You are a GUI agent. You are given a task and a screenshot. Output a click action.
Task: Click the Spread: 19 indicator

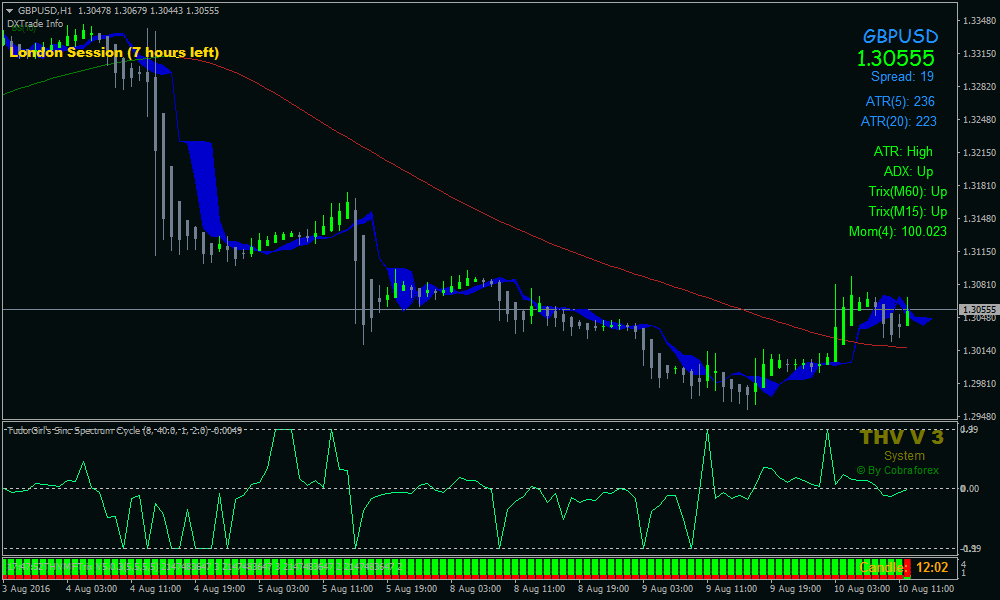[x=903, y=77]
